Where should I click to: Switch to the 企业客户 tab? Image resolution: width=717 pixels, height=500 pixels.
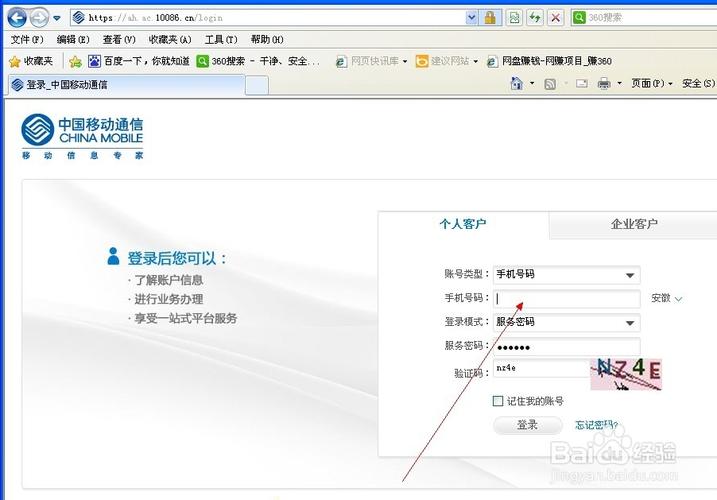[634, 224]
